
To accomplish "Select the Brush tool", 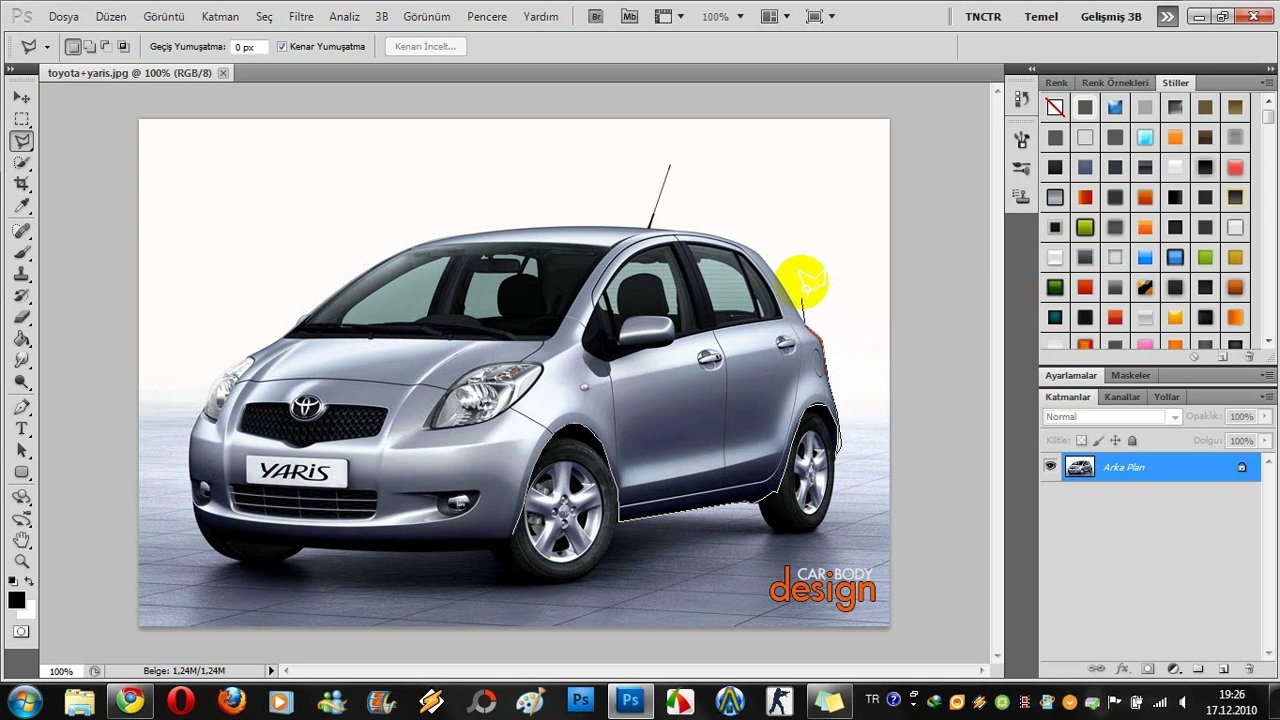I will pos(21,253).
